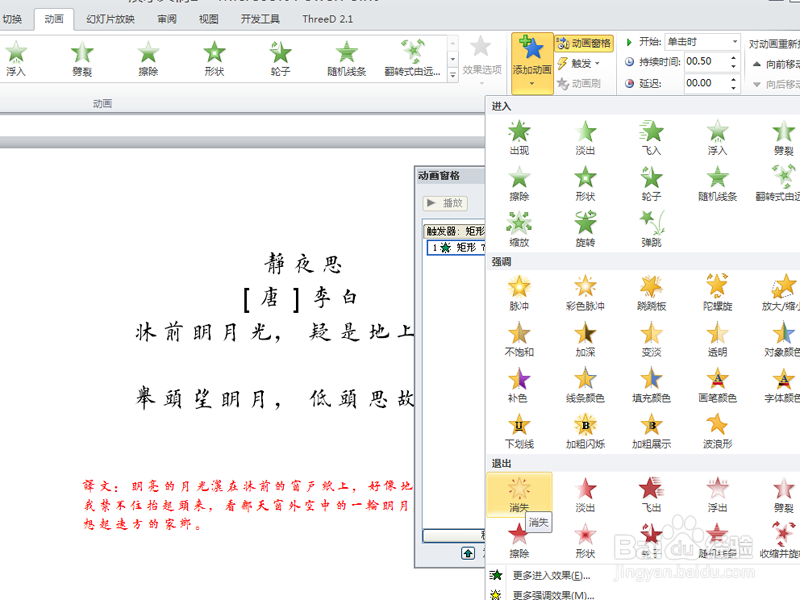Apply the 补色 emphasis effect
Screen dimensions: 800x600
[519, 385]
